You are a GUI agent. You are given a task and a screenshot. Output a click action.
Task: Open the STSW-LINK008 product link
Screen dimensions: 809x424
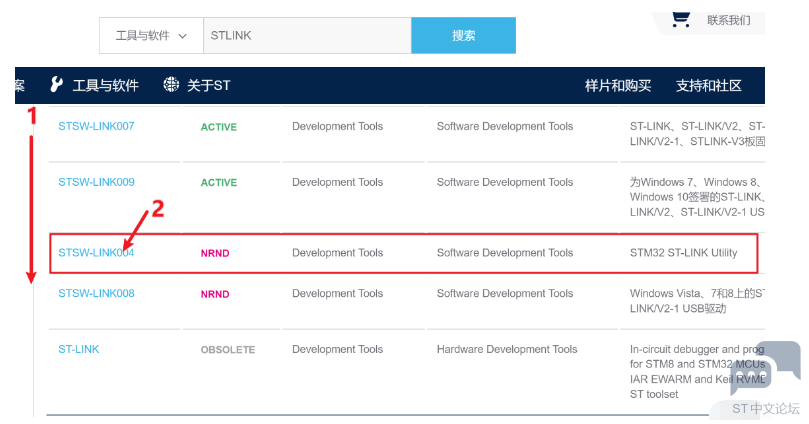tap(96, 293)
